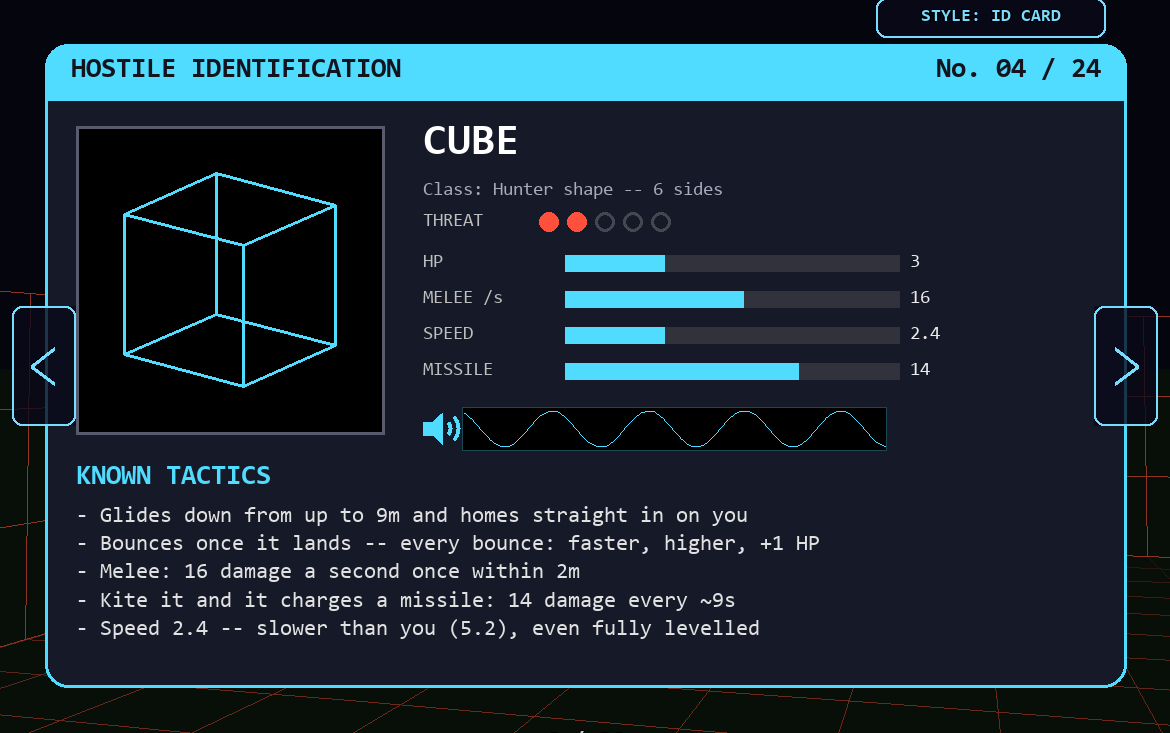Click the missile value 14
Viewport: 1170px width, 733px height.
pos(920,369)
